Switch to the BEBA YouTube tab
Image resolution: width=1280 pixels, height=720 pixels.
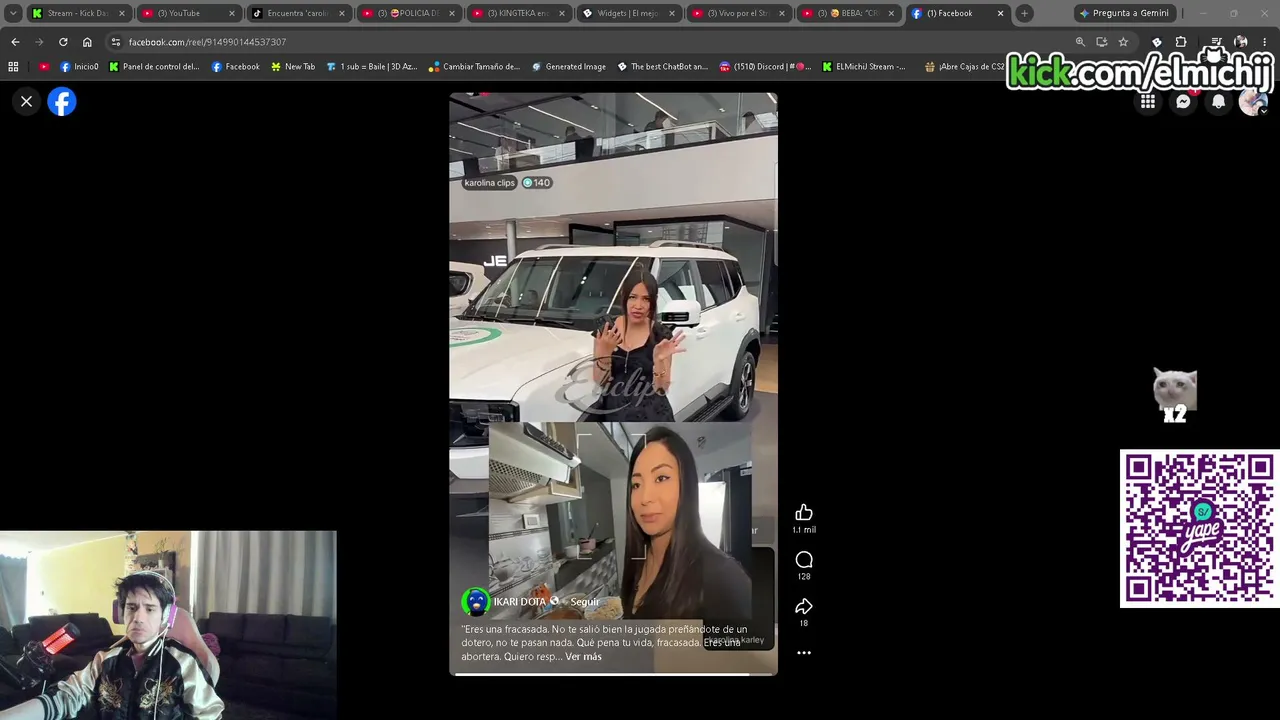(x=848, y=13)
